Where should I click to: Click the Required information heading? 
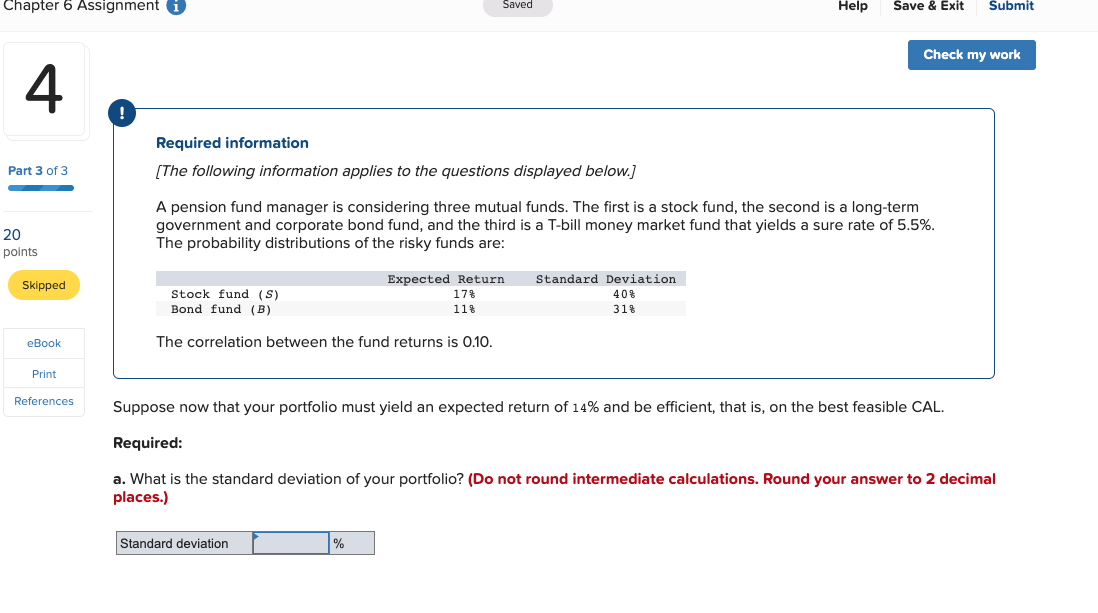pyautogui.click(x=232, y=142)
